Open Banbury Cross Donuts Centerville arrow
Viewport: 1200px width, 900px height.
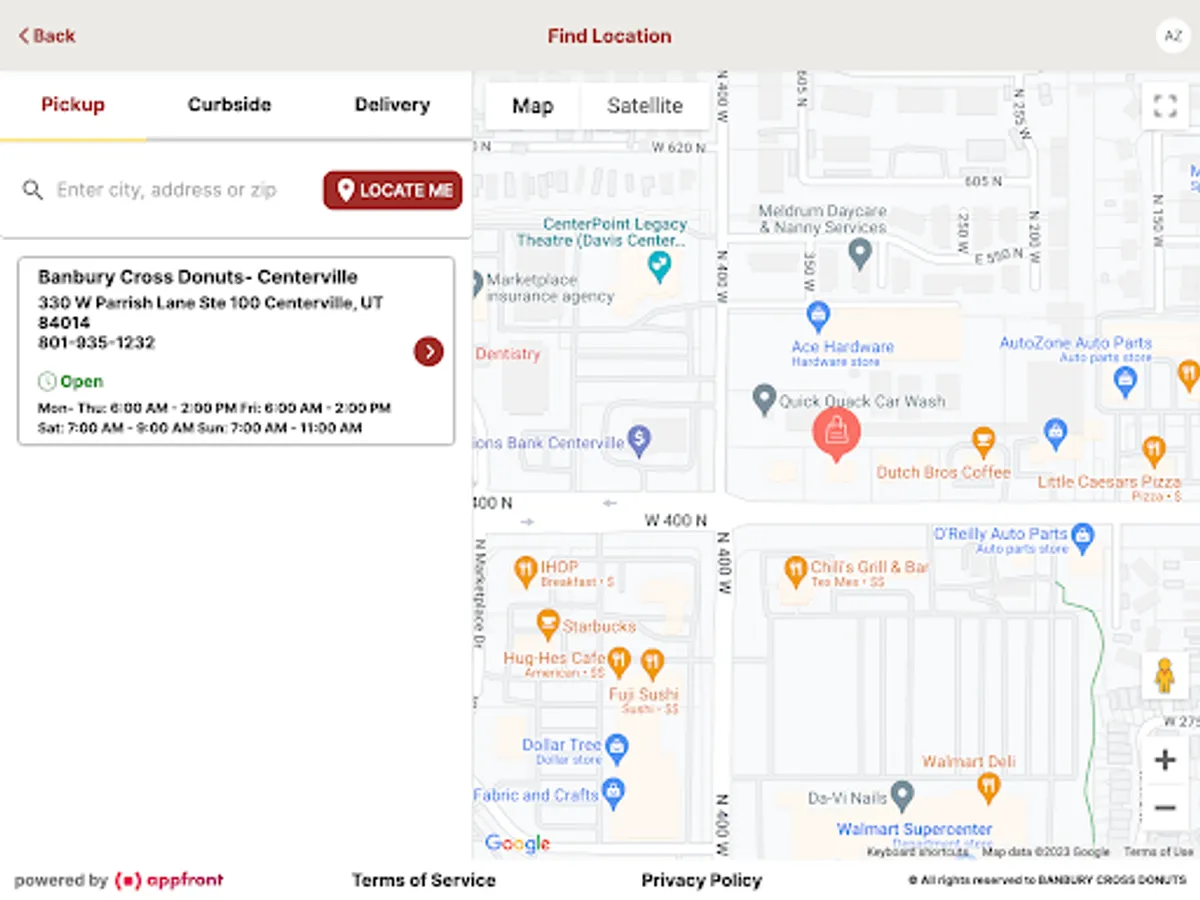point(428,351)
